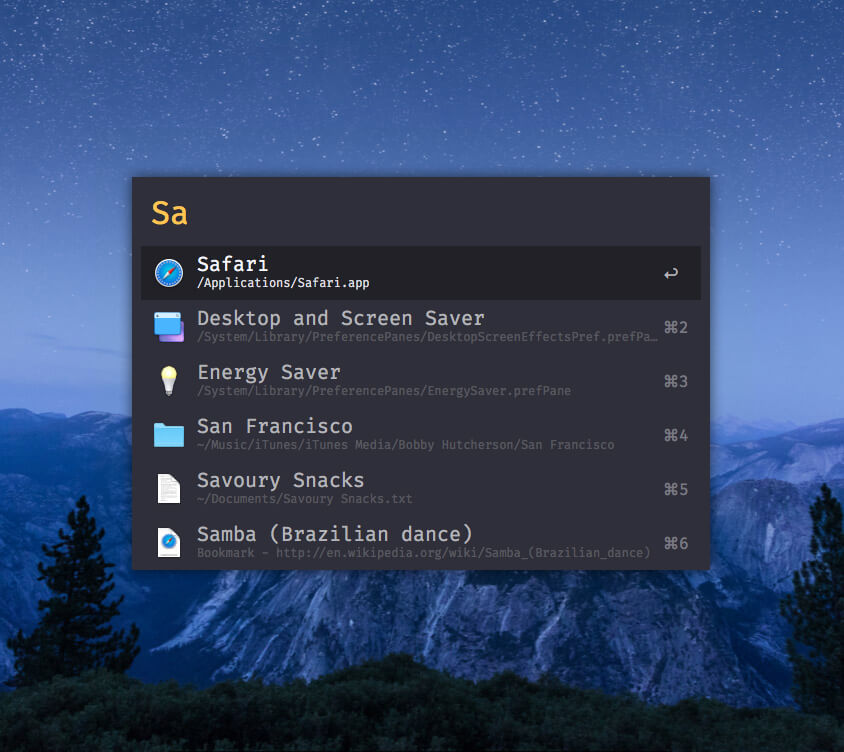Screen dimensions: 844x752
Task: Click the ⌘5 shortcut label
Action: [x=676, y=489]
